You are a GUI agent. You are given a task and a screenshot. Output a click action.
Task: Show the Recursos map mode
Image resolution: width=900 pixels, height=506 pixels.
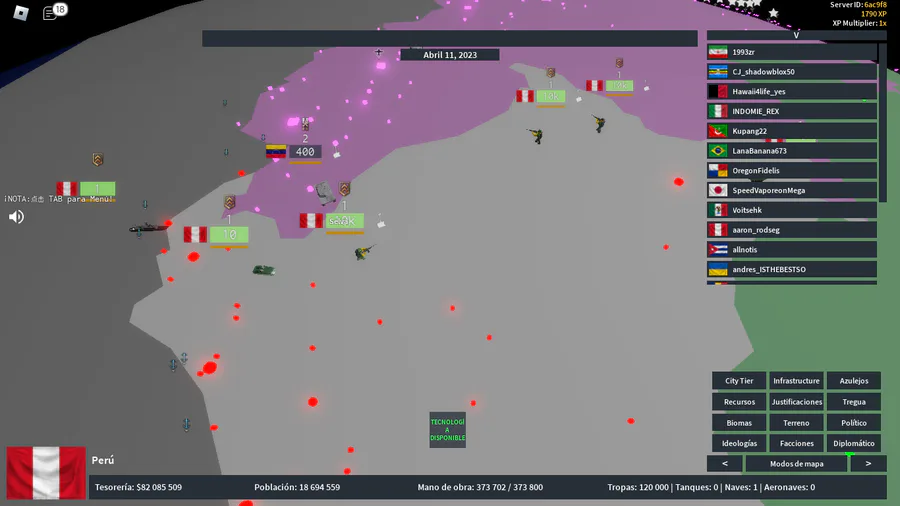click(x=739, y=402)
